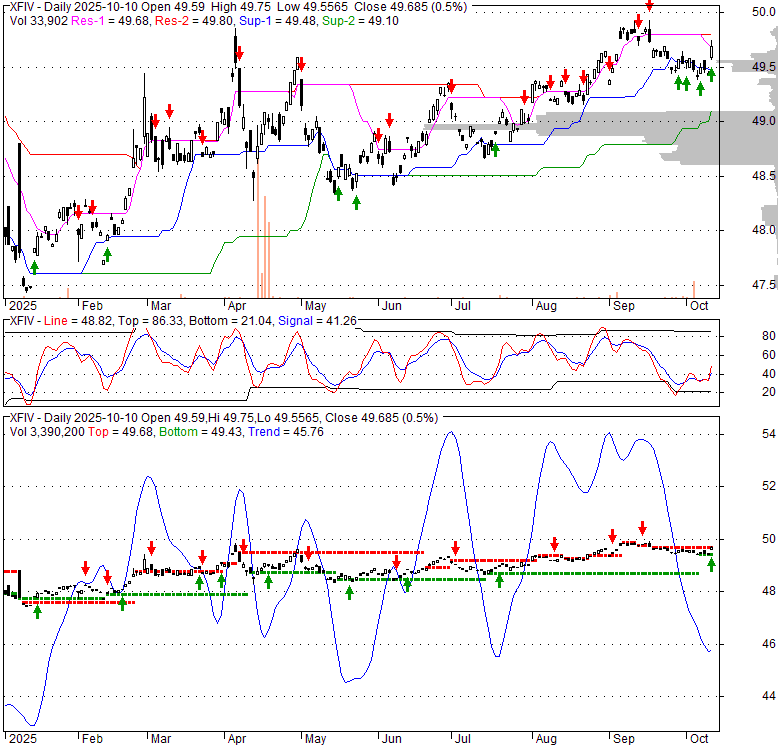Click green up arrow below mid-May candles in top chart
This screenshot has width=780, height=745.
click(356, 202)
